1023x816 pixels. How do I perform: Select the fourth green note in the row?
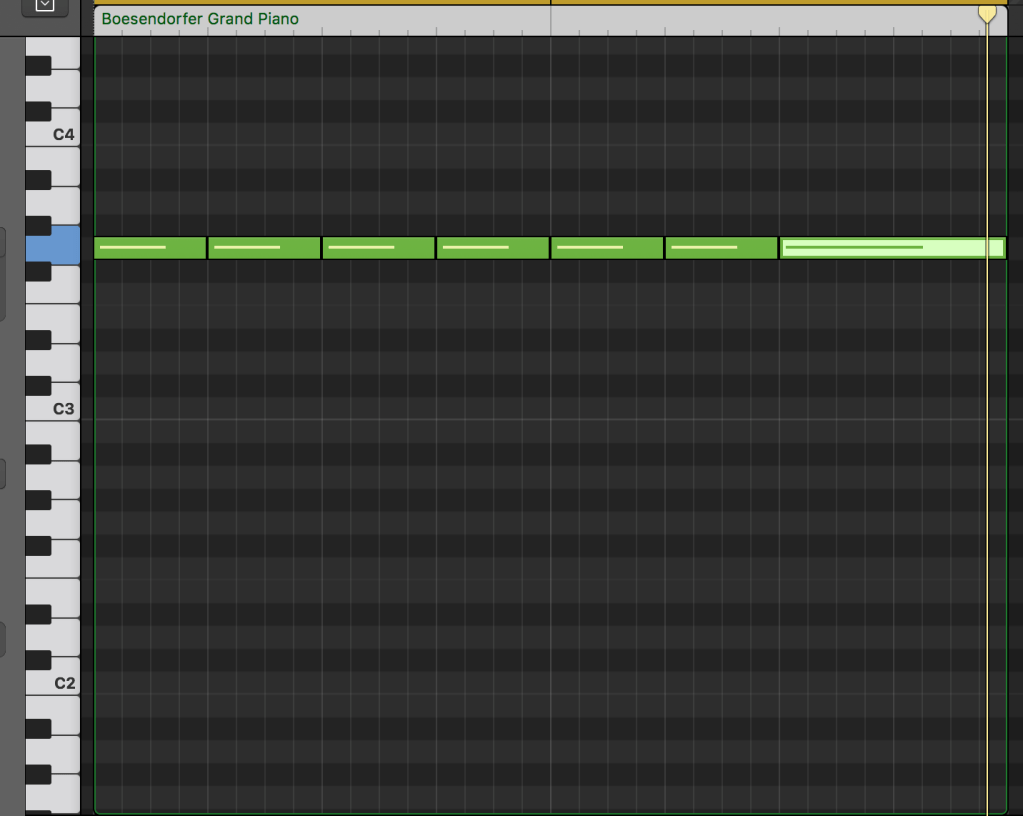[492, 248]
